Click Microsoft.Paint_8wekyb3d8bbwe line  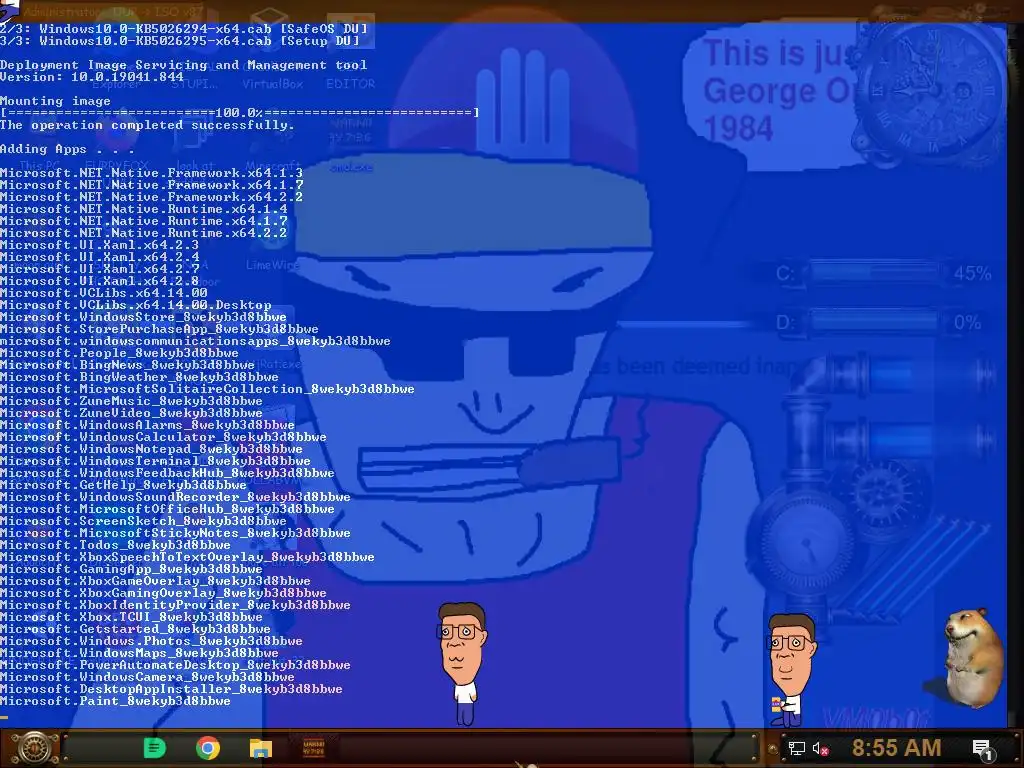(x=116, y=701)
